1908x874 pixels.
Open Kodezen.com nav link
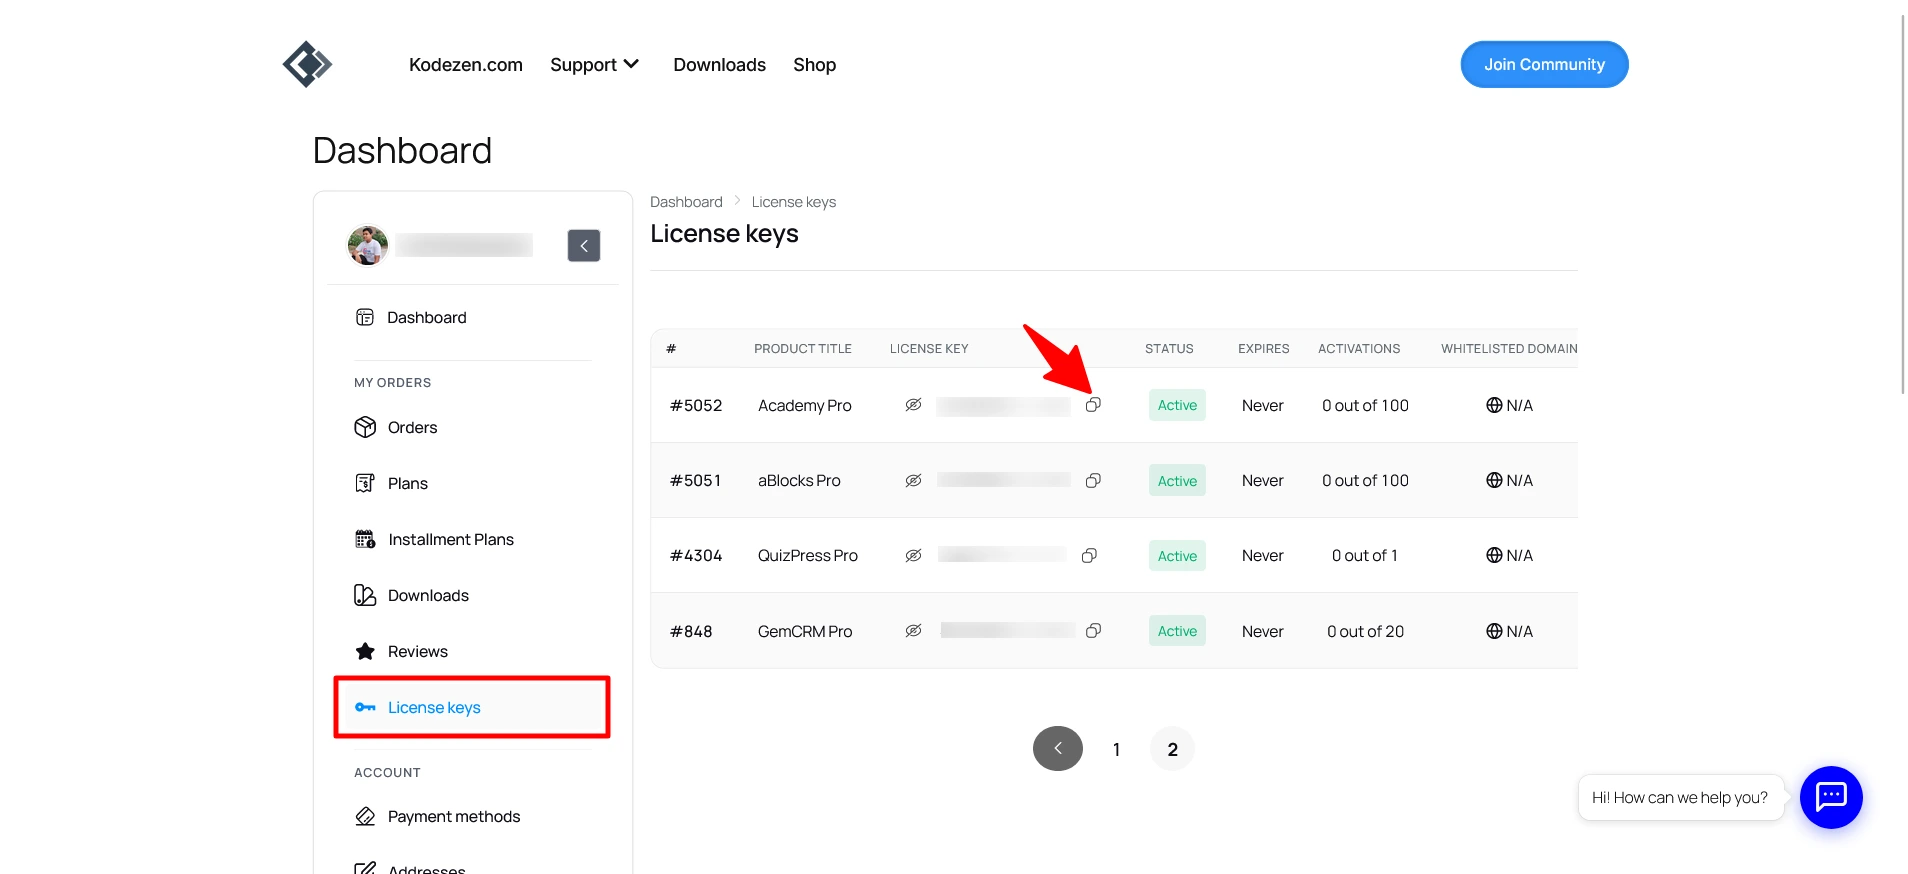(466, 65)
